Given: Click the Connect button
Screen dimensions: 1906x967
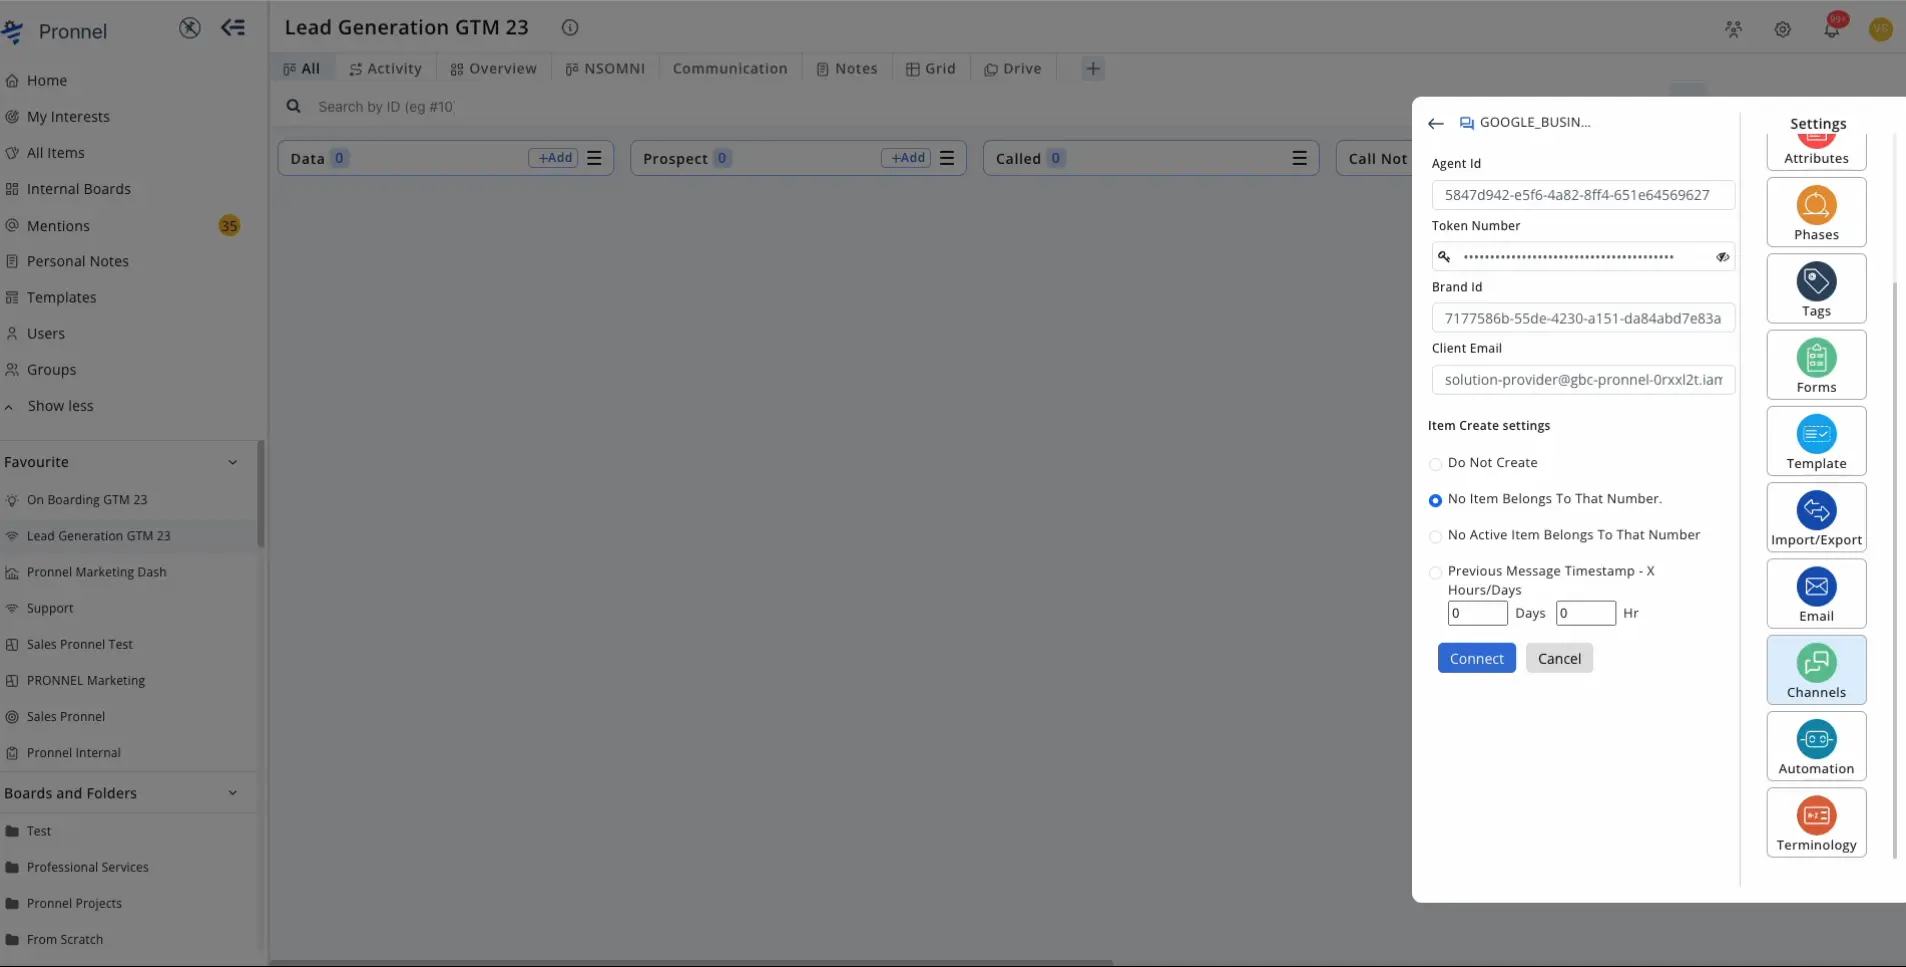Looking at the screenshot, I should (1476, 658).
